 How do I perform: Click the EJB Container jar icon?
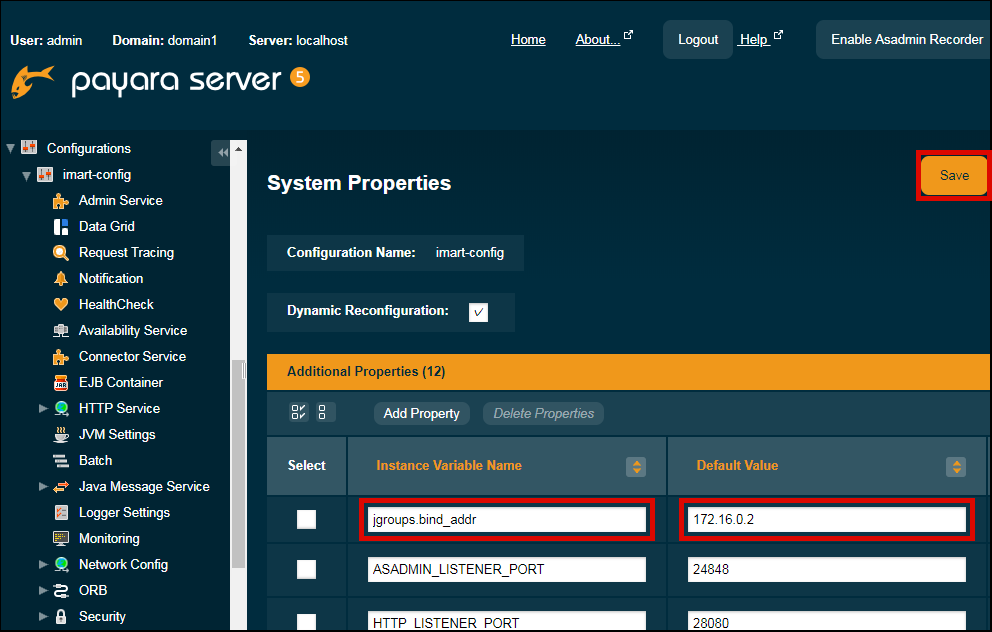click(x=60, y=383)
